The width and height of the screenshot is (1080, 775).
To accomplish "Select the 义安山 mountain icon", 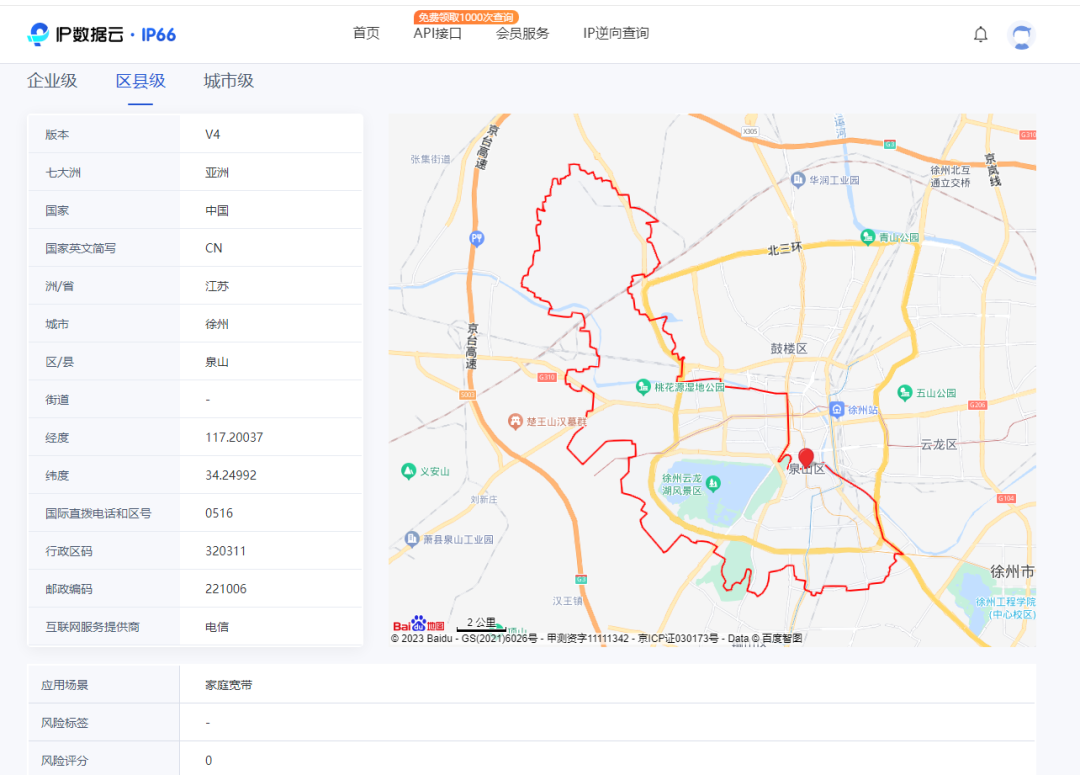I will (x=408, y=471).
